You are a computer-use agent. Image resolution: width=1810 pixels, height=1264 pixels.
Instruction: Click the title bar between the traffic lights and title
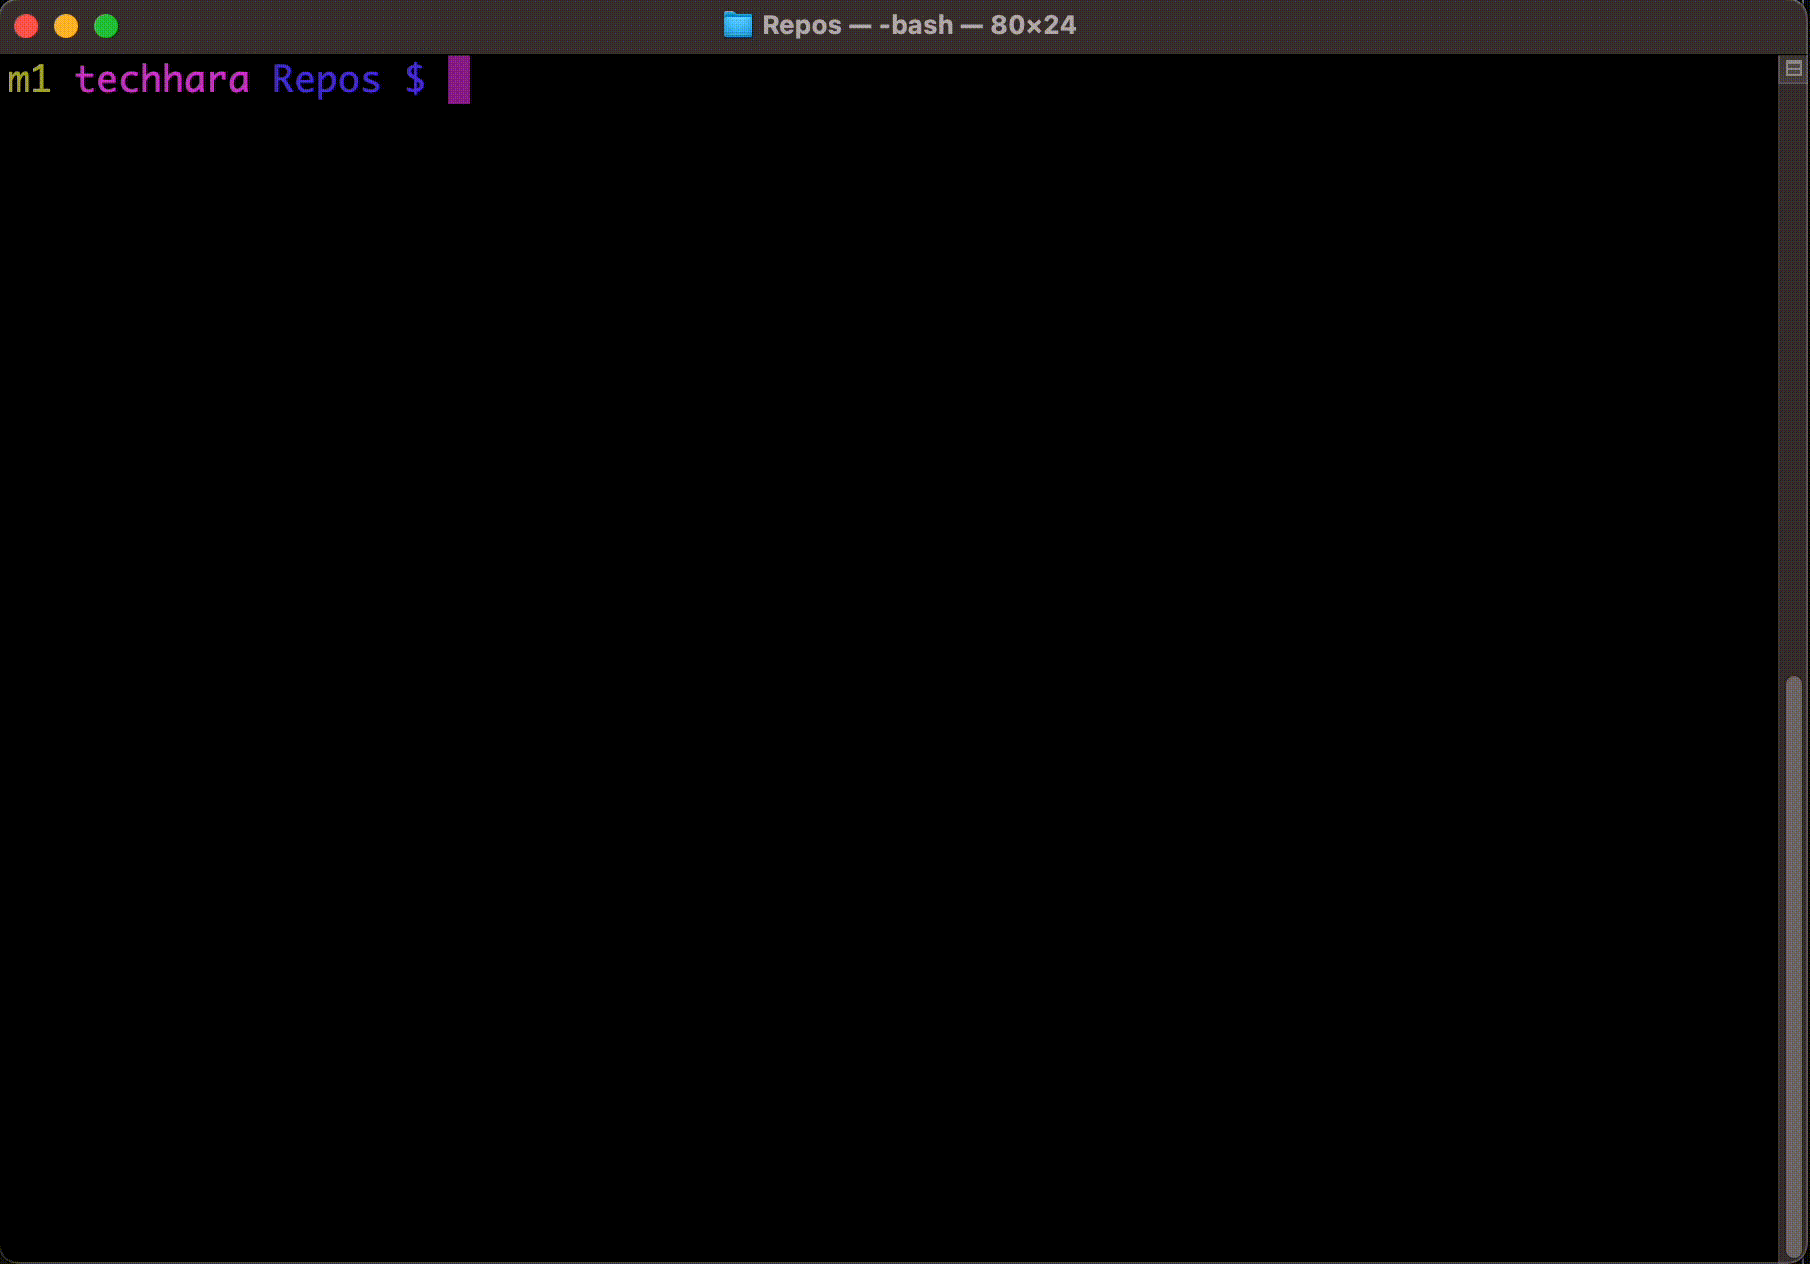click(400, 25)
